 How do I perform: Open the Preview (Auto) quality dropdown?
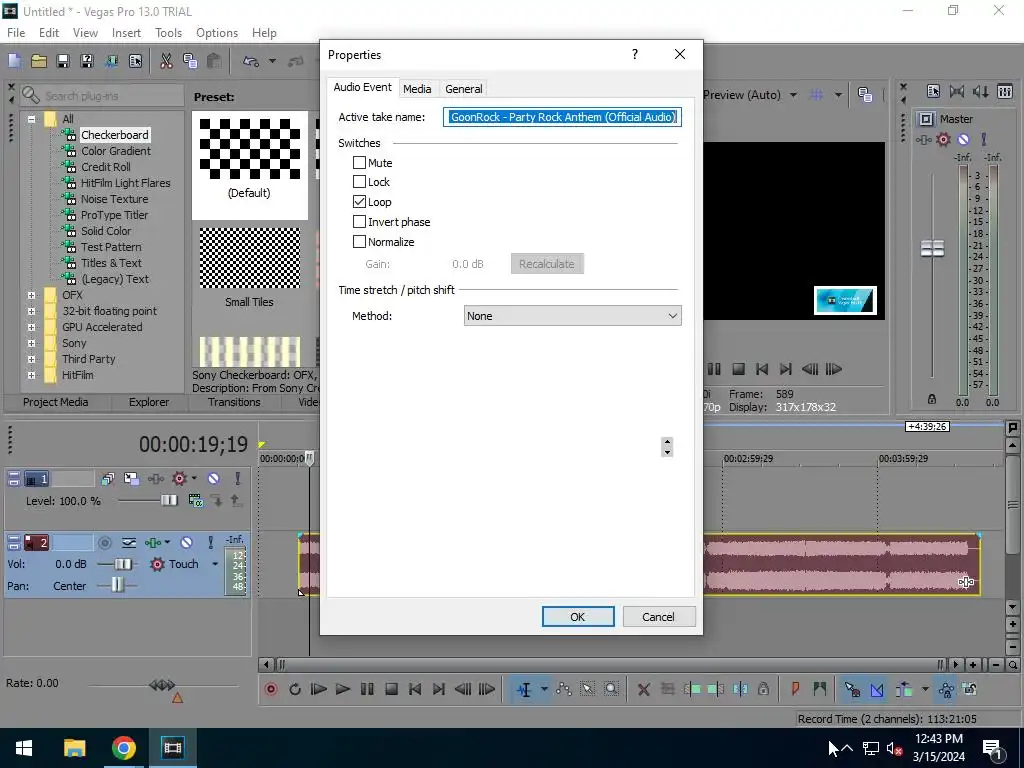click(793, 95)
